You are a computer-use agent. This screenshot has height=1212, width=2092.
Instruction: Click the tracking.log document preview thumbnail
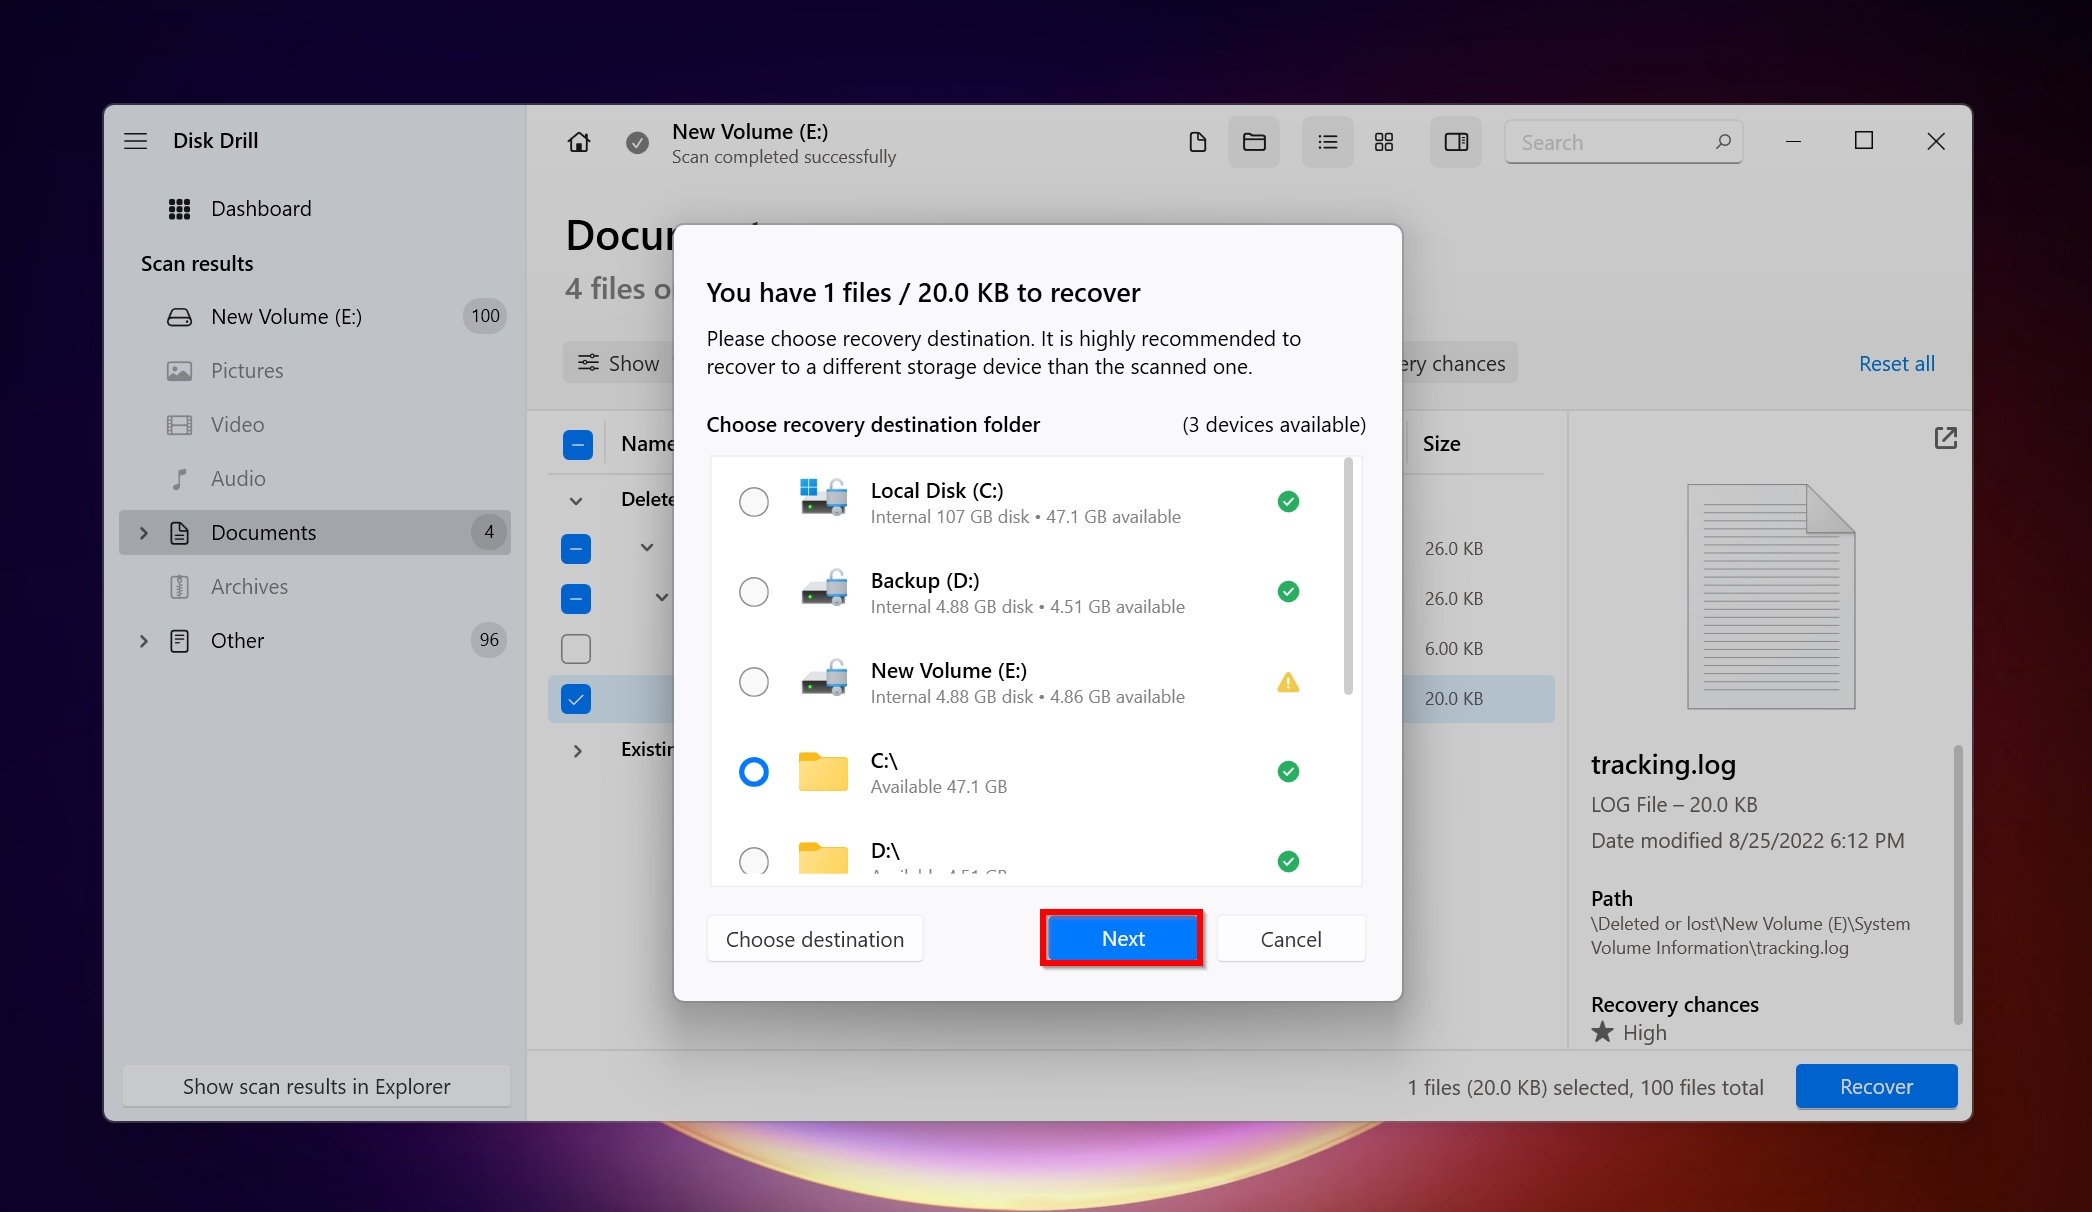click(x=1770, y=596)
